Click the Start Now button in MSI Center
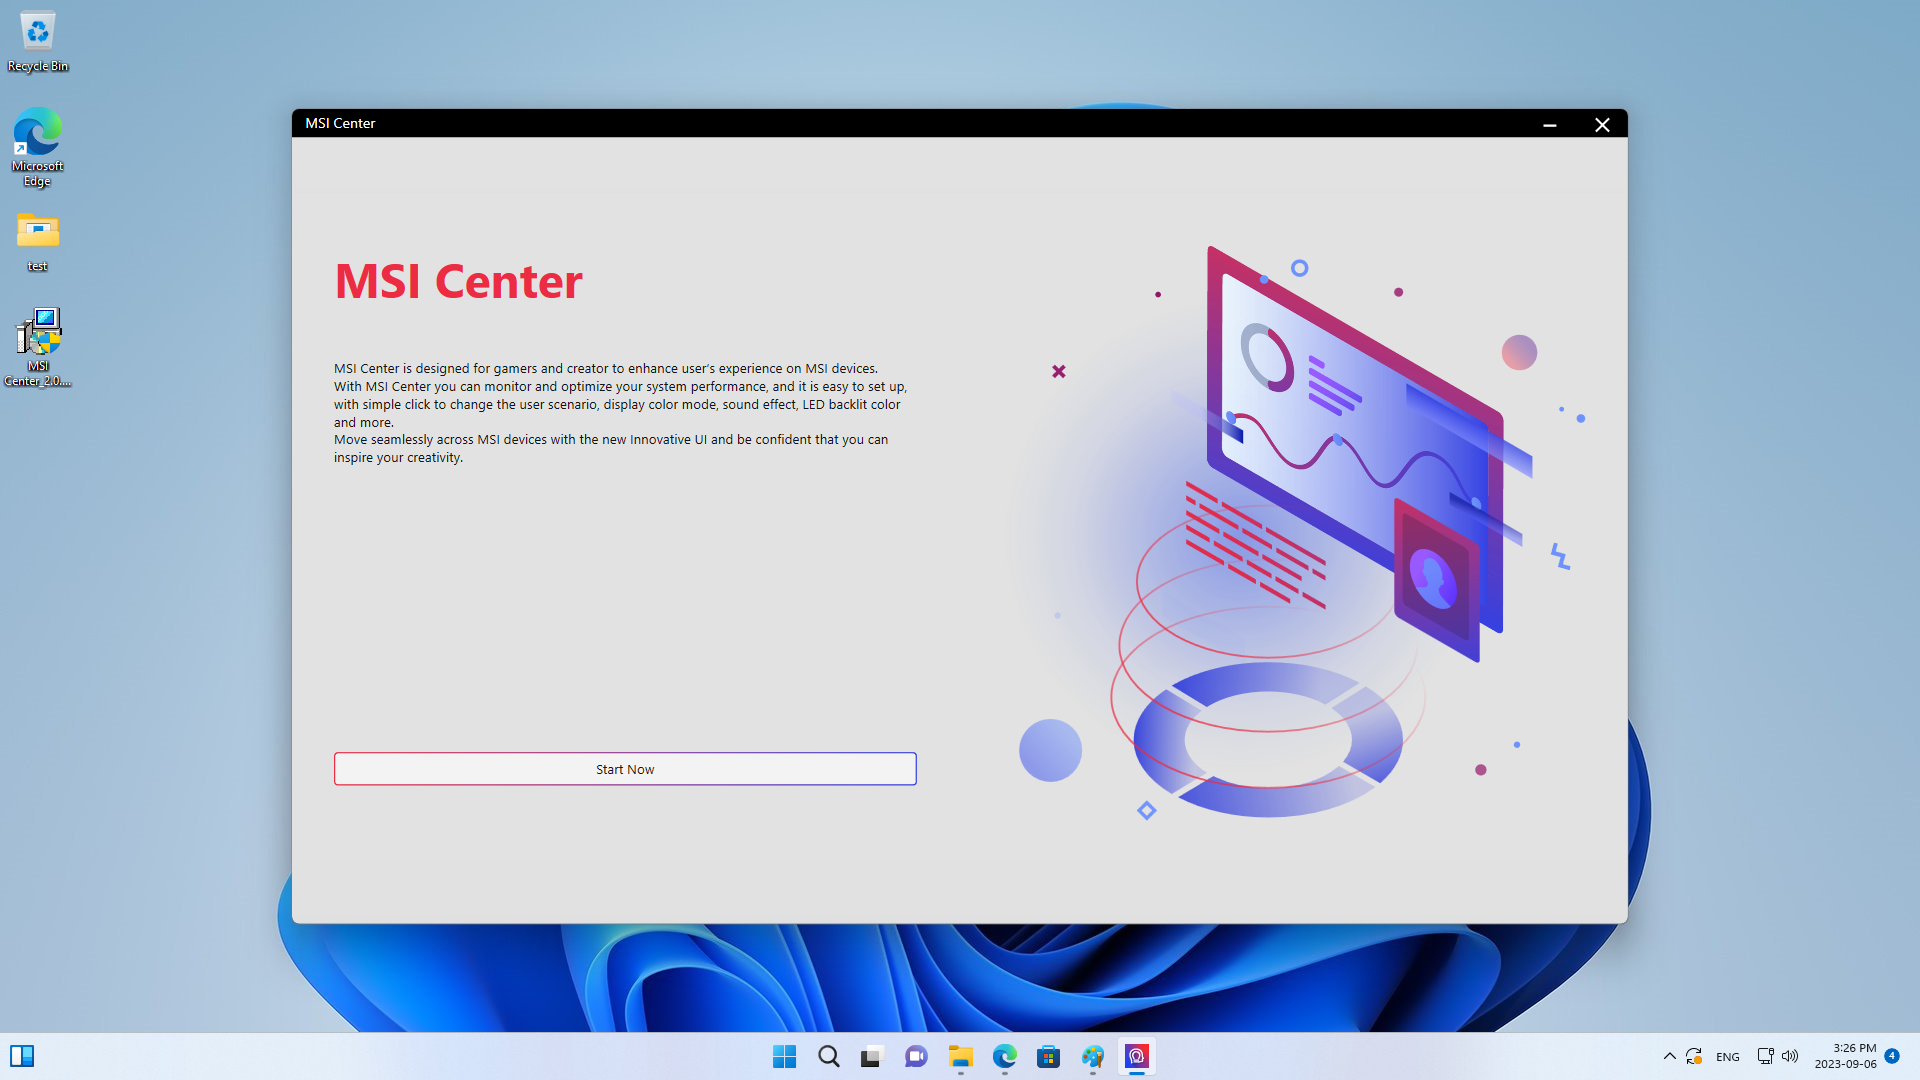The height and width of the screenshot is (1080, 1920). (x=624, y=769)
